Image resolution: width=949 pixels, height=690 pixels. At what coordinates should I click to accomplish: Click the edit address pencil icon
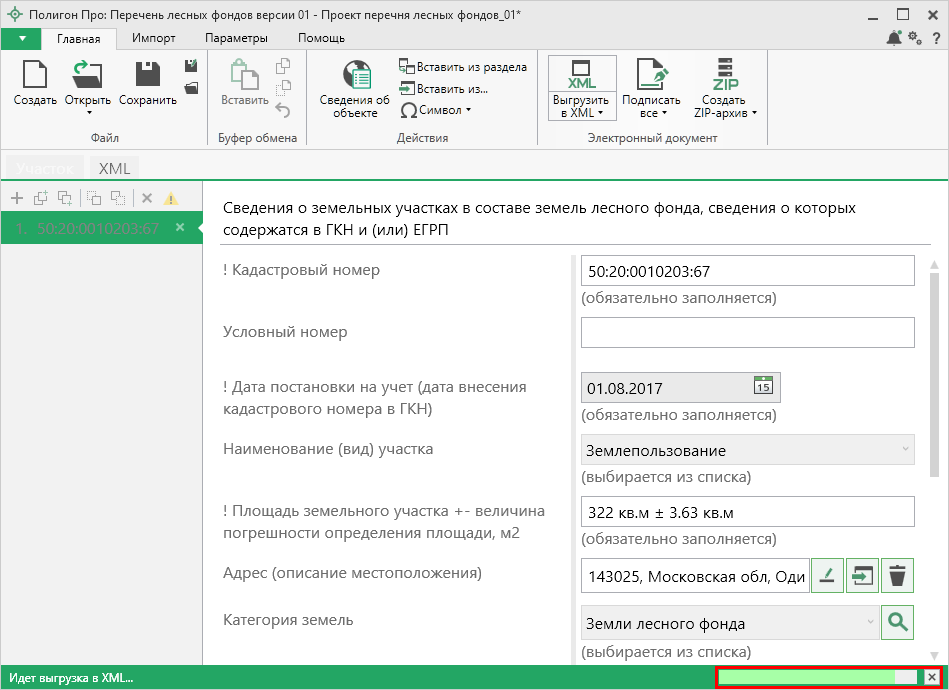[827, 575]
